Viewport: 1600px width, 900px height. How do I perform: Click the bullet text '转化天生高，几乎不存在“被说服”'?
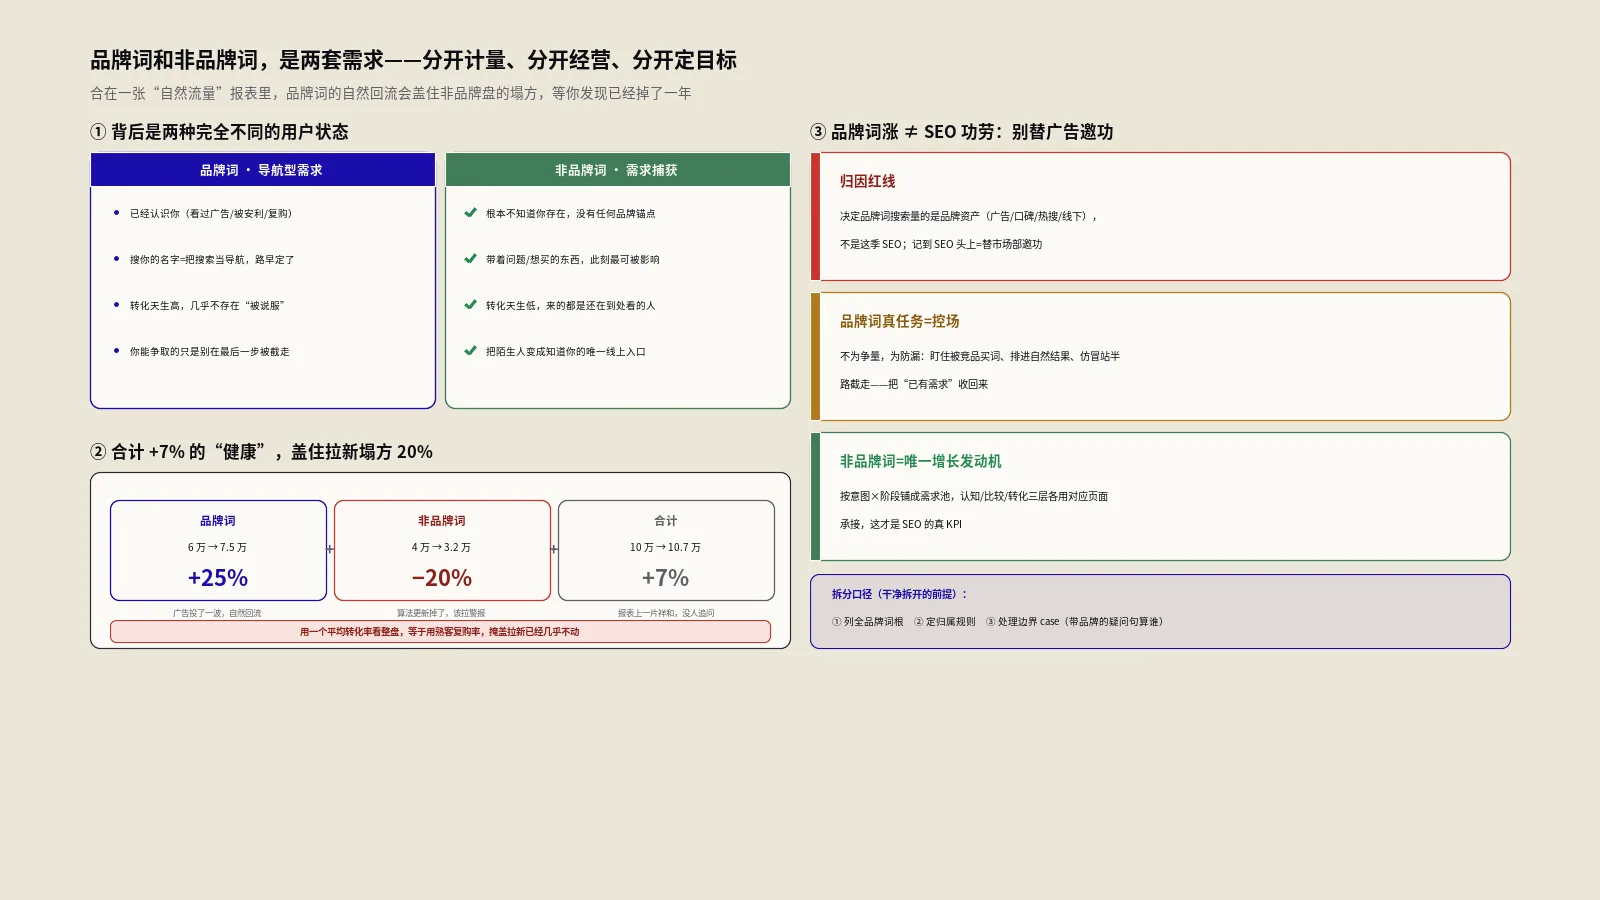coord(207,305)
